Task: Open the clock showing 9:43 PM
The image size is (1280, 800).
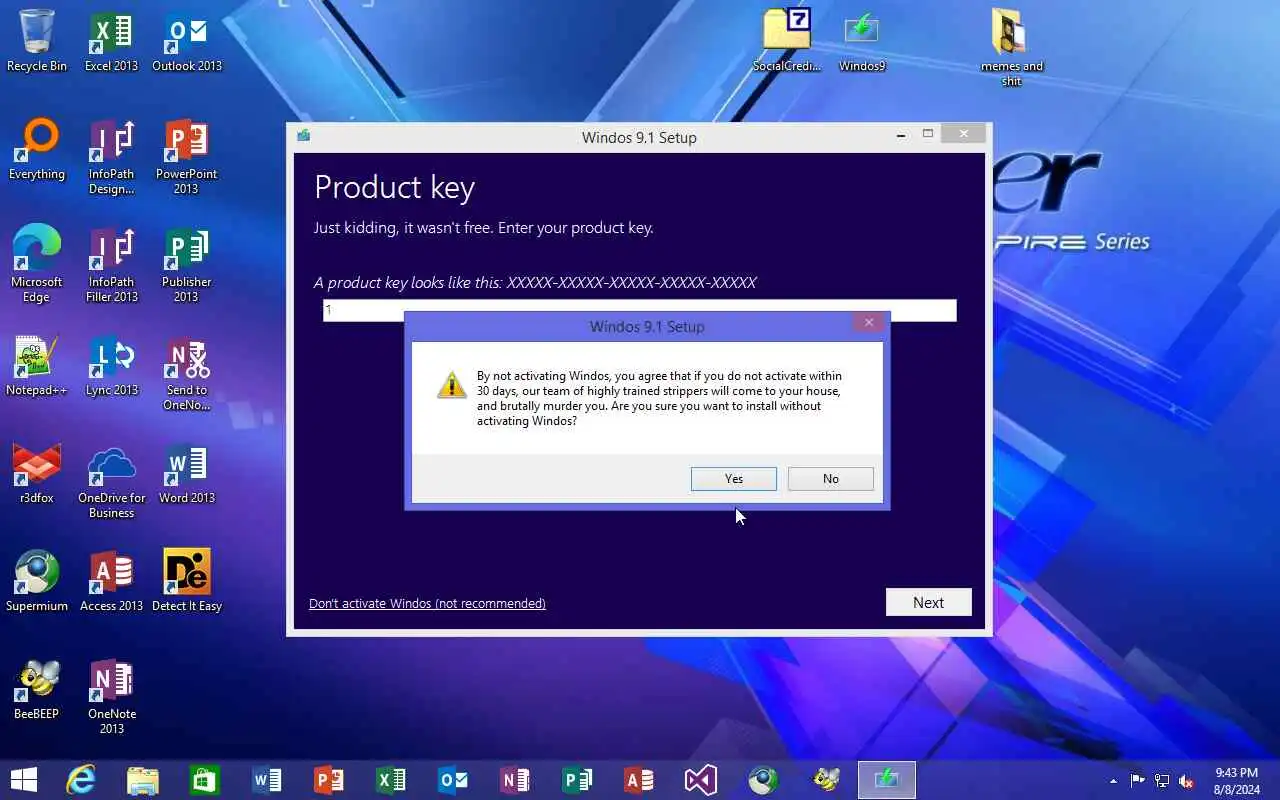Action: pyautogui.click(x=1236, y=781)
